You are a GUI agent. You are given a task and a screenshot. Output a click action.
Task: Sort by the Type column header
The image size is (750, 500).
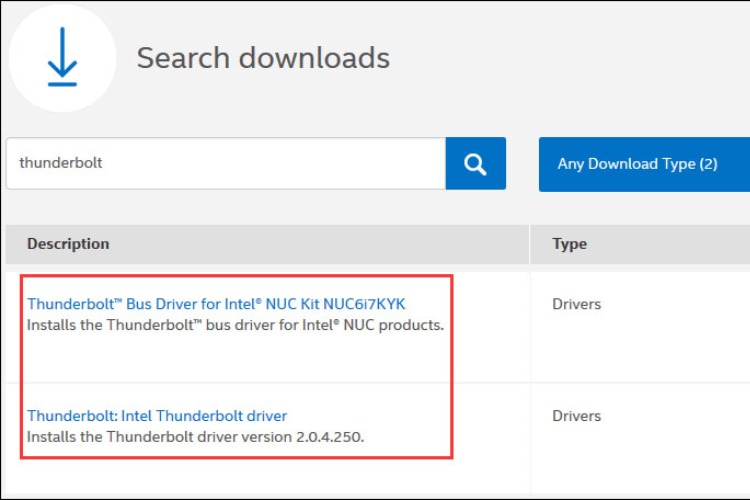(x=569, y=244)
